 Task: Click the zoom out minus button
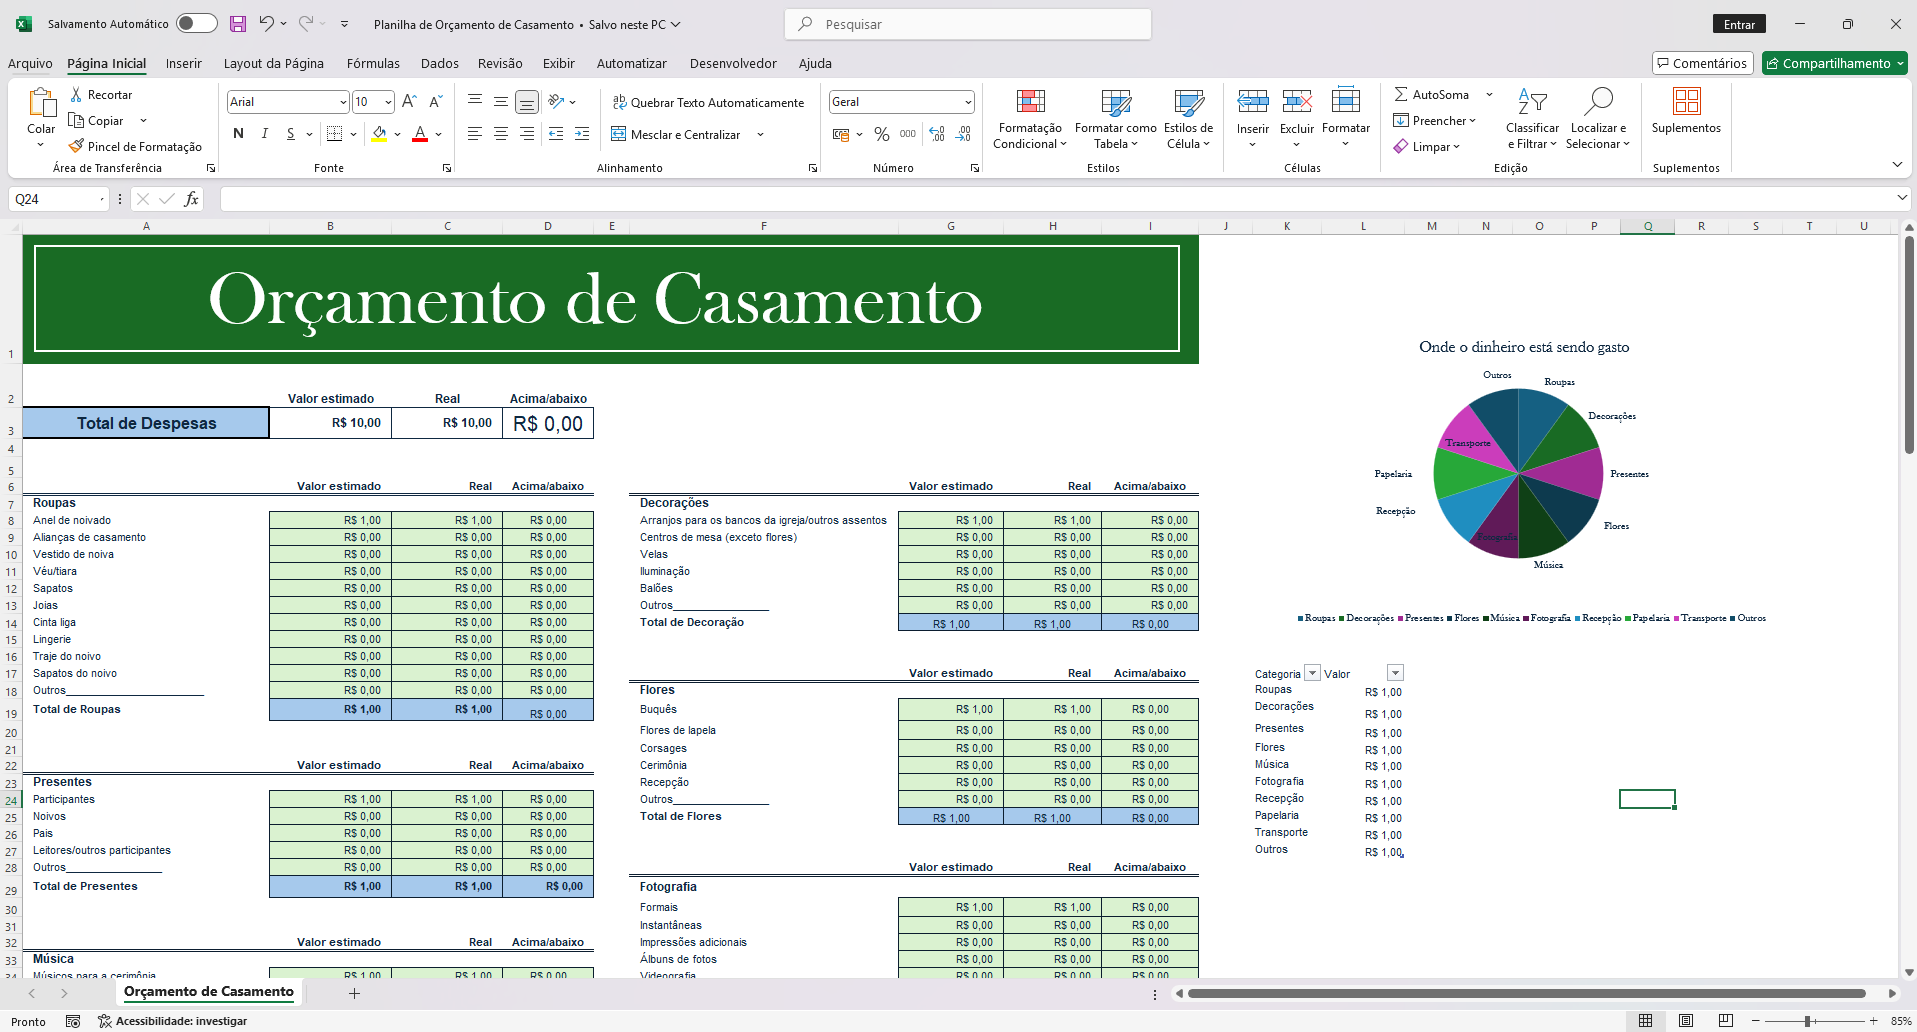click(x=1755, y=1021)
